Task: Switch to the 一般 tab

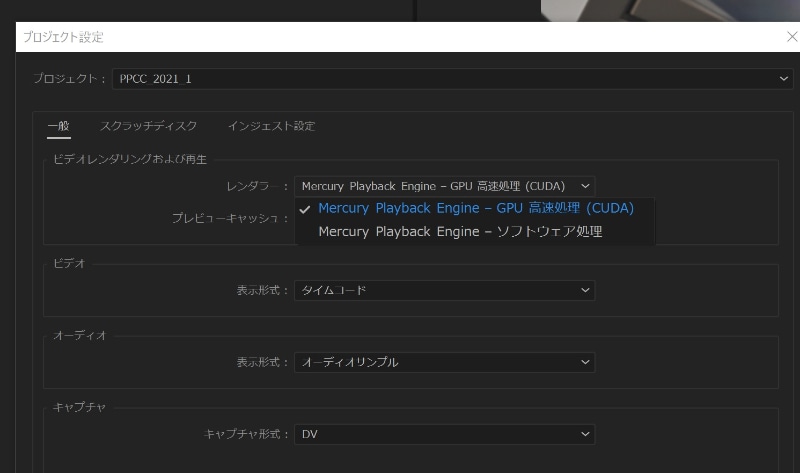Action: [59, 126]
